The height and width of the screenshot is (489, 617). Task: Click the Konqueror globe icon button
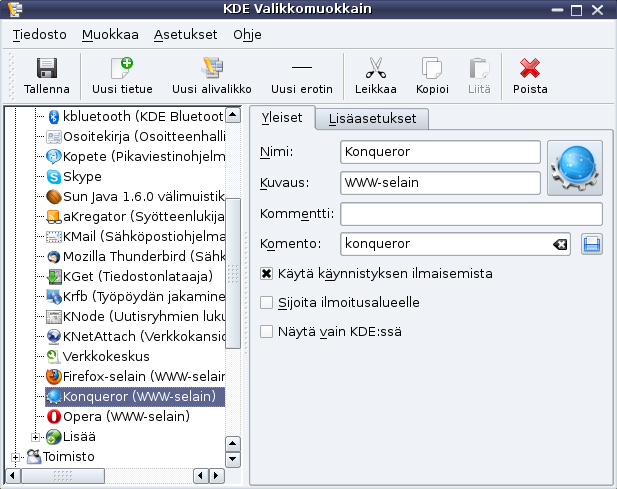coord(575,168)
